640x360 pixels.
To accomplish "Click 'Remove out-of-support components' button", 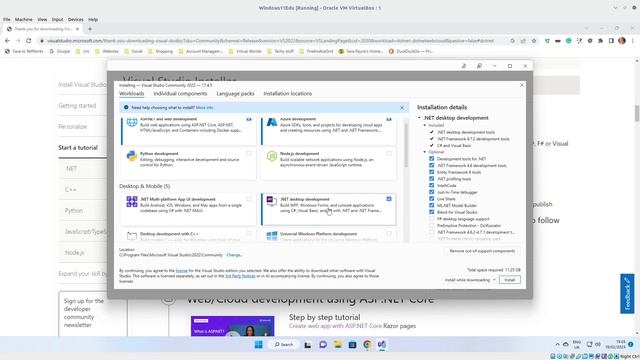I will tap(482, 251).
